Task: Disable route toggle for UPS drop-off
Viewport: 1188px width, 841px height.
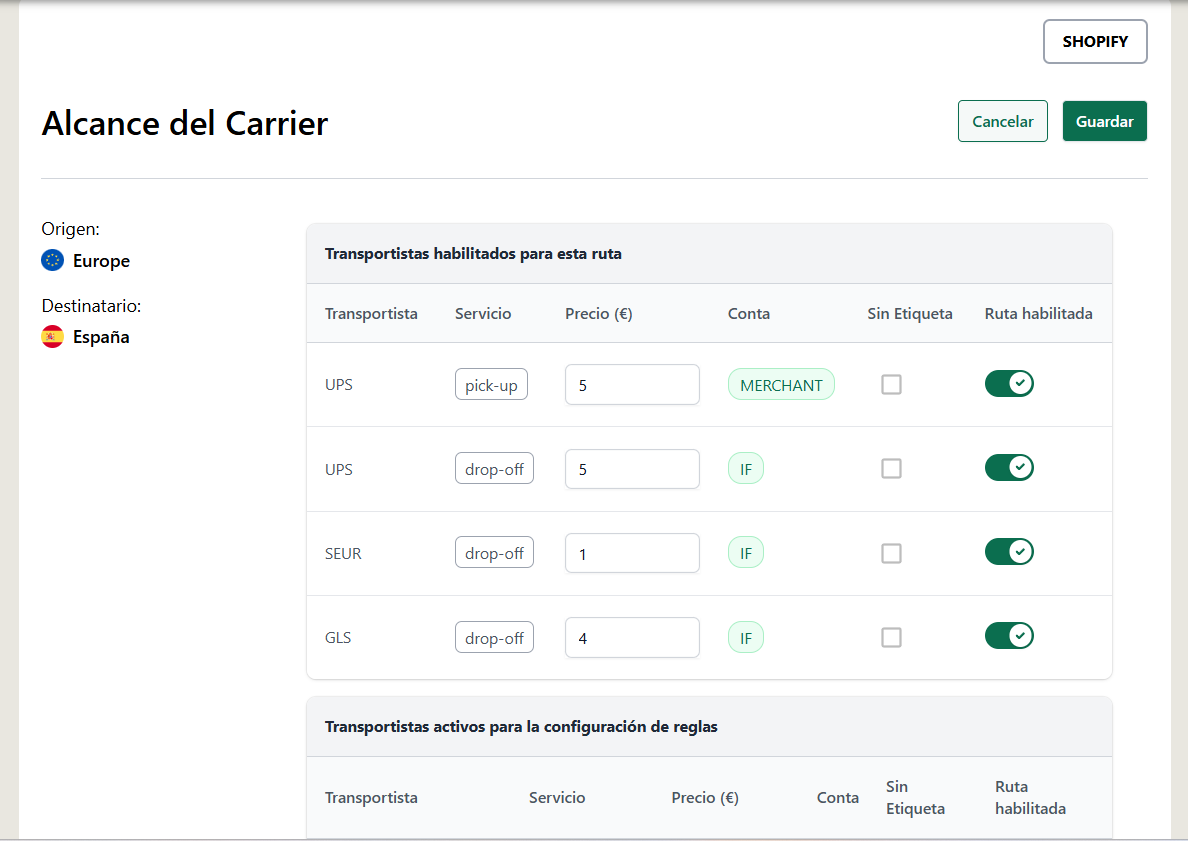Action: pyautogui.click(x=1009, y=467)
